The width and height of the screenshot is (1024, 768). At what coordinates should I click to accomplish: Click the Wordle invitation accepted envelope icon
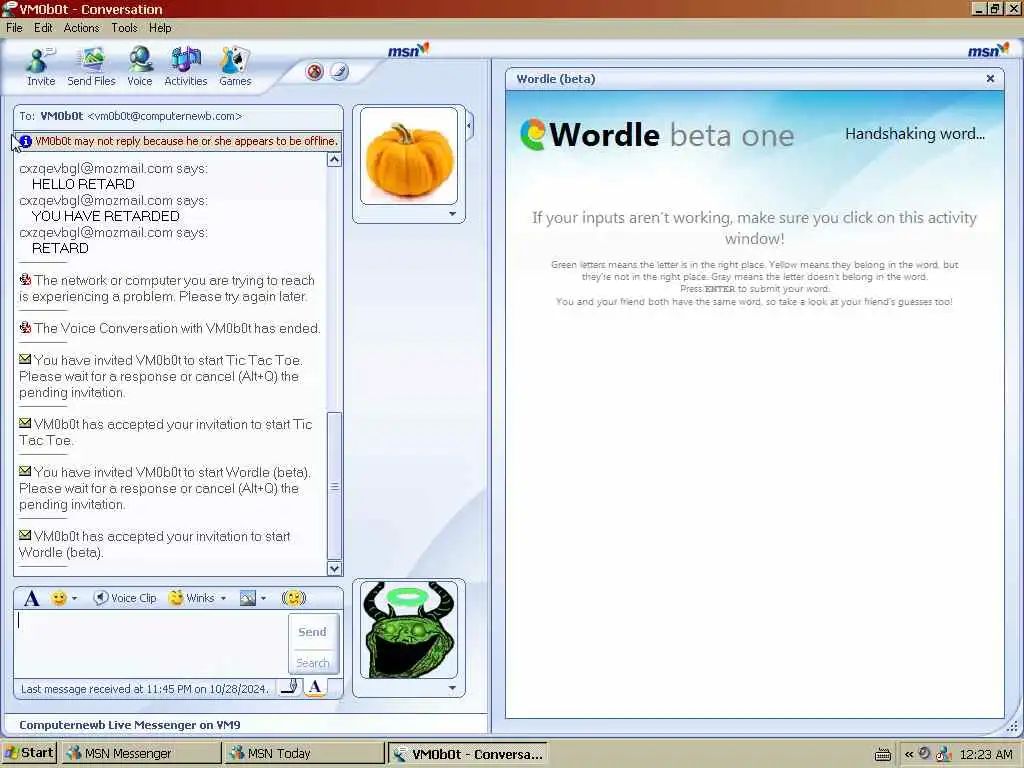25,536
